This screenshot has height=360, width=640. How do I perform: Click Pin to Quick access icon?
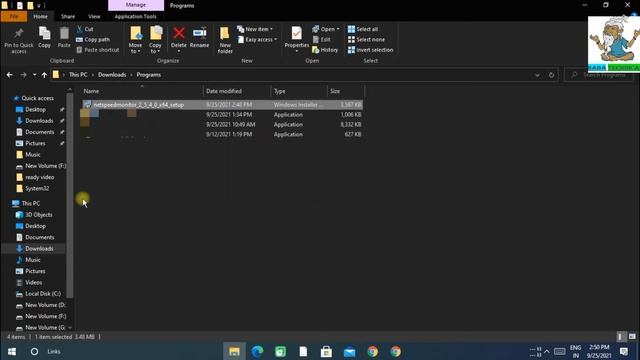click(x=19, y=40)
